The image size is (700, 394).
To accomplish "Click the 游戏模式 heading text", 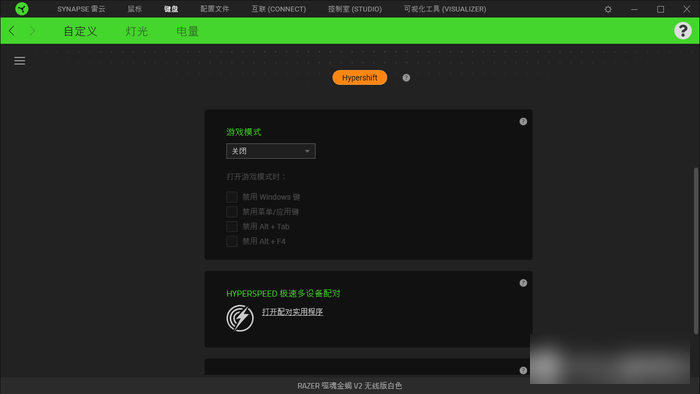I will click(244, 132).
